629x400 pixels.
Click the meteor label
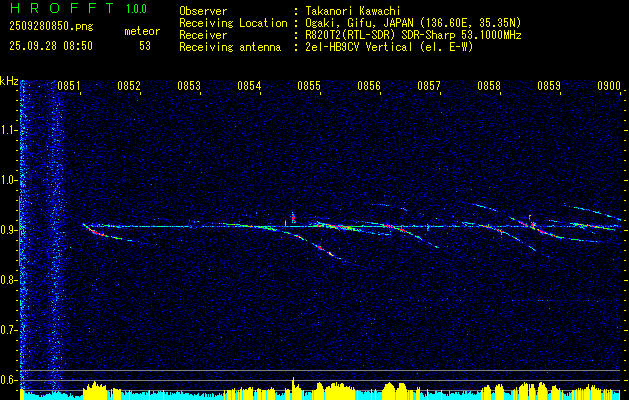tap(142, 31)
